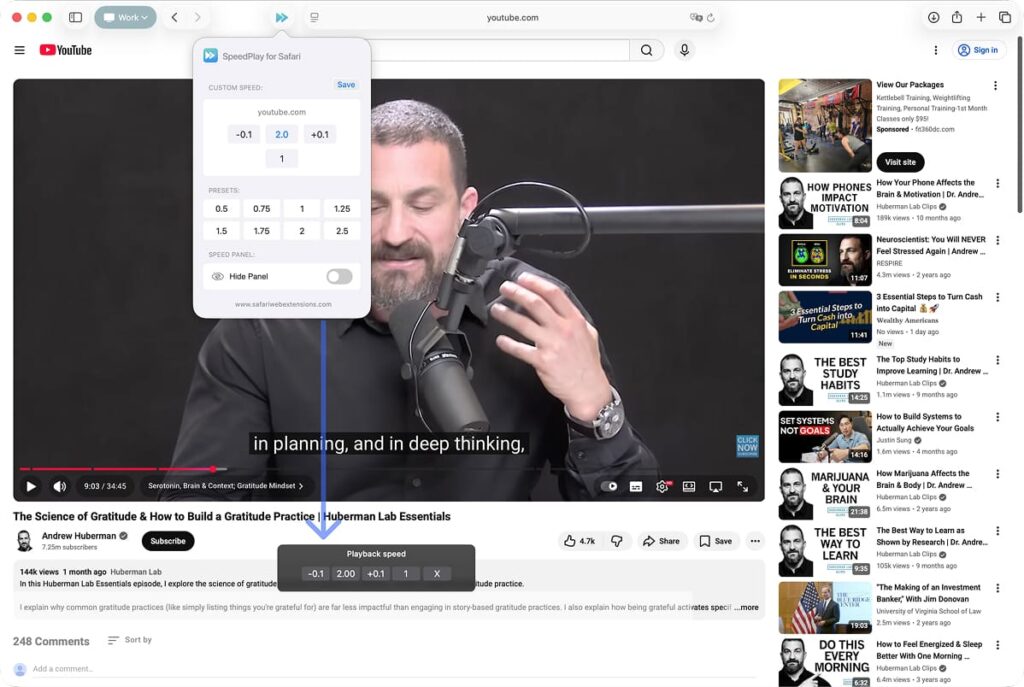Screen dimensions: 1024x687
Task: Click the Subscribe button
Action: [168, 541]
